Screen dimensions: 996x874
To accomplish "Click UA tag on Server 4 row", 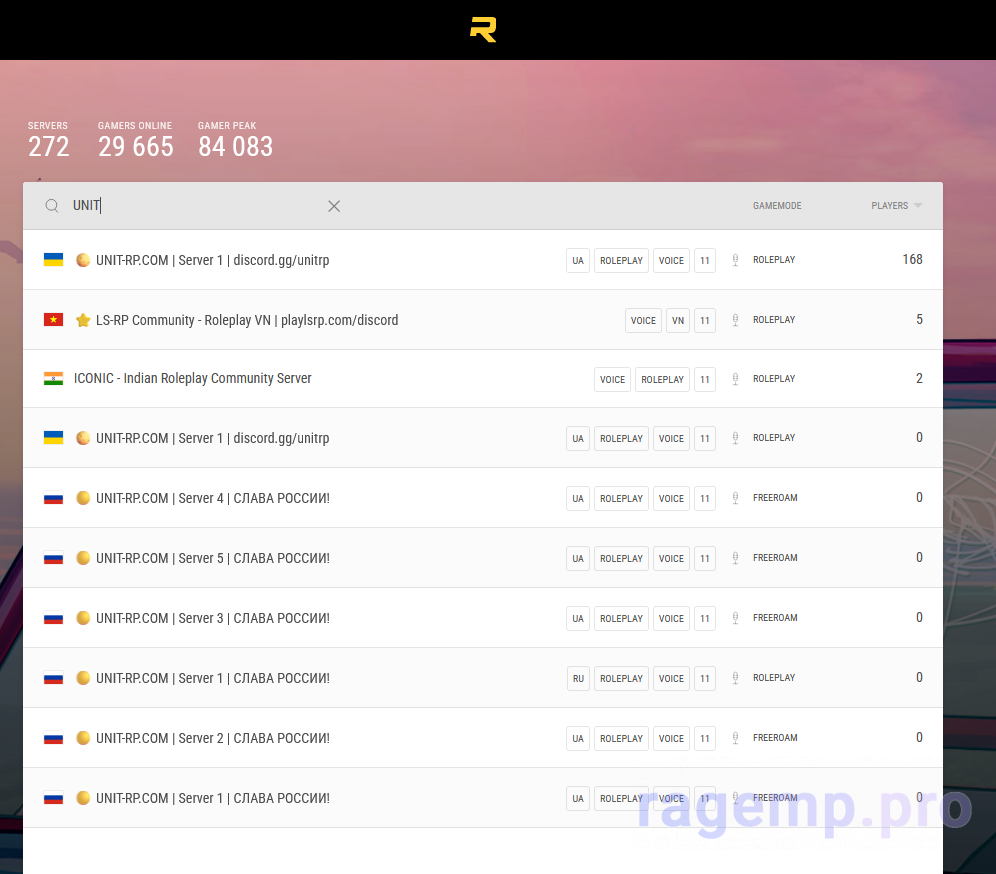I will 578,499.
